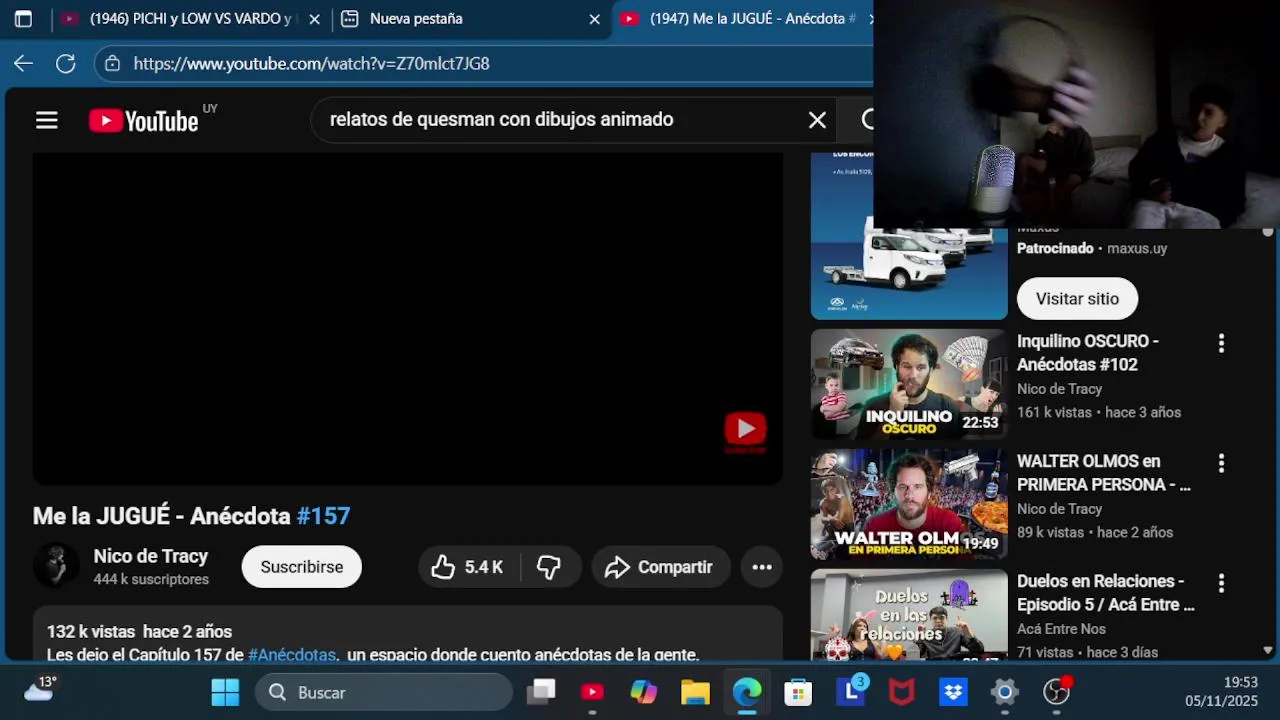This screenshot has height=720, width=1280.
Task: Play Inquilino OSCURO thumbnail
Action: [909, 384]
